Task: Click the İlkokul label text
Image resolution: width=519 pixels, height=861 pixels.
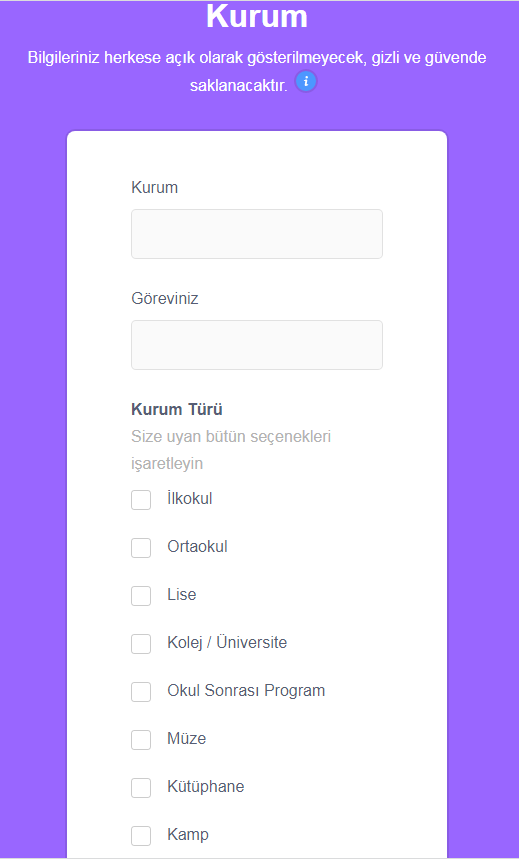Action: click(189, 499)
